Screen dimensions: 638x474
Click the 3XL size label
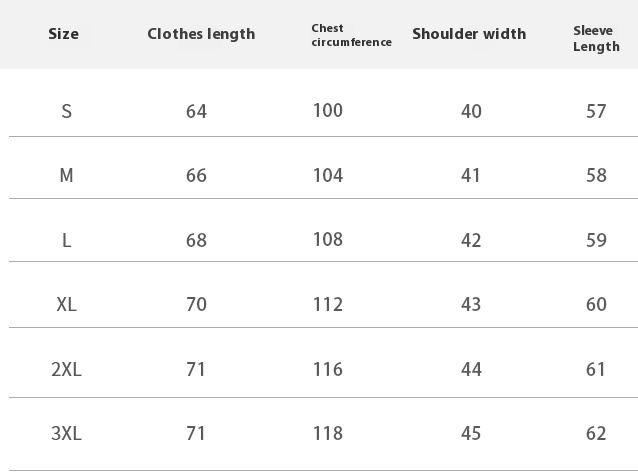pos(66,433)
